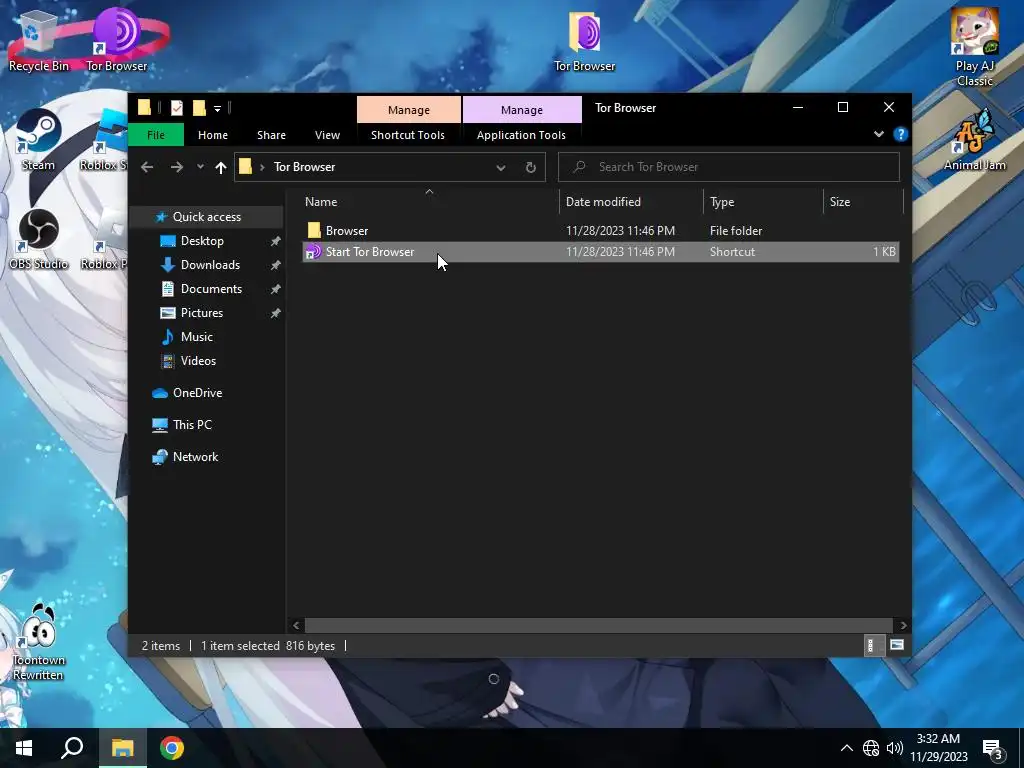Open This PC in the navigation pane
This screenshot has width=1024, height=768.
(x=192, y=424)
